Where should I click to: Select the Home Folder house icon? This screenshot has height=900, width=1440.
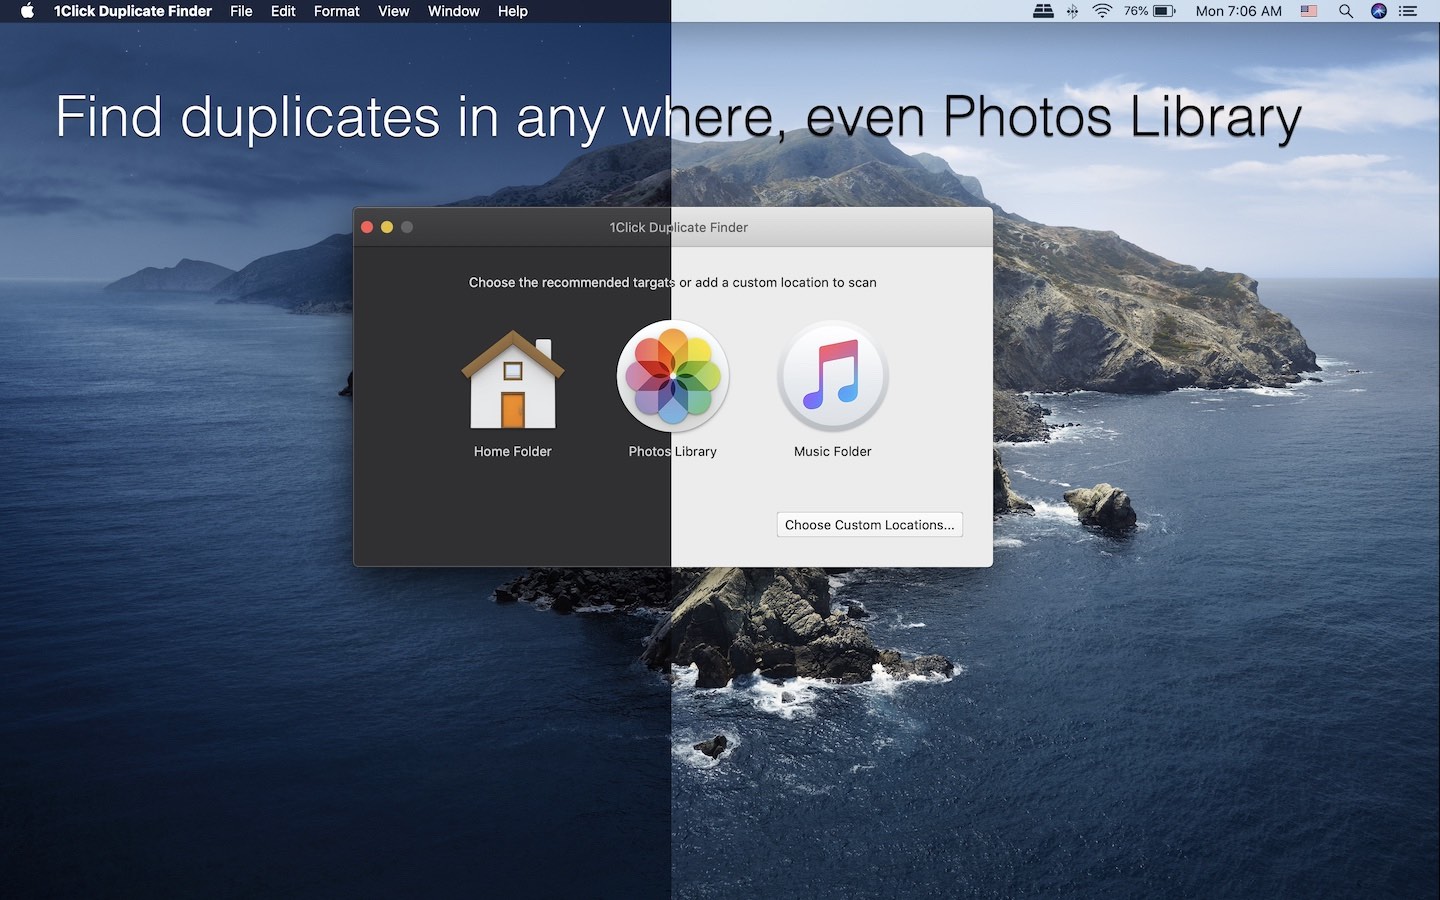(513, 380)
